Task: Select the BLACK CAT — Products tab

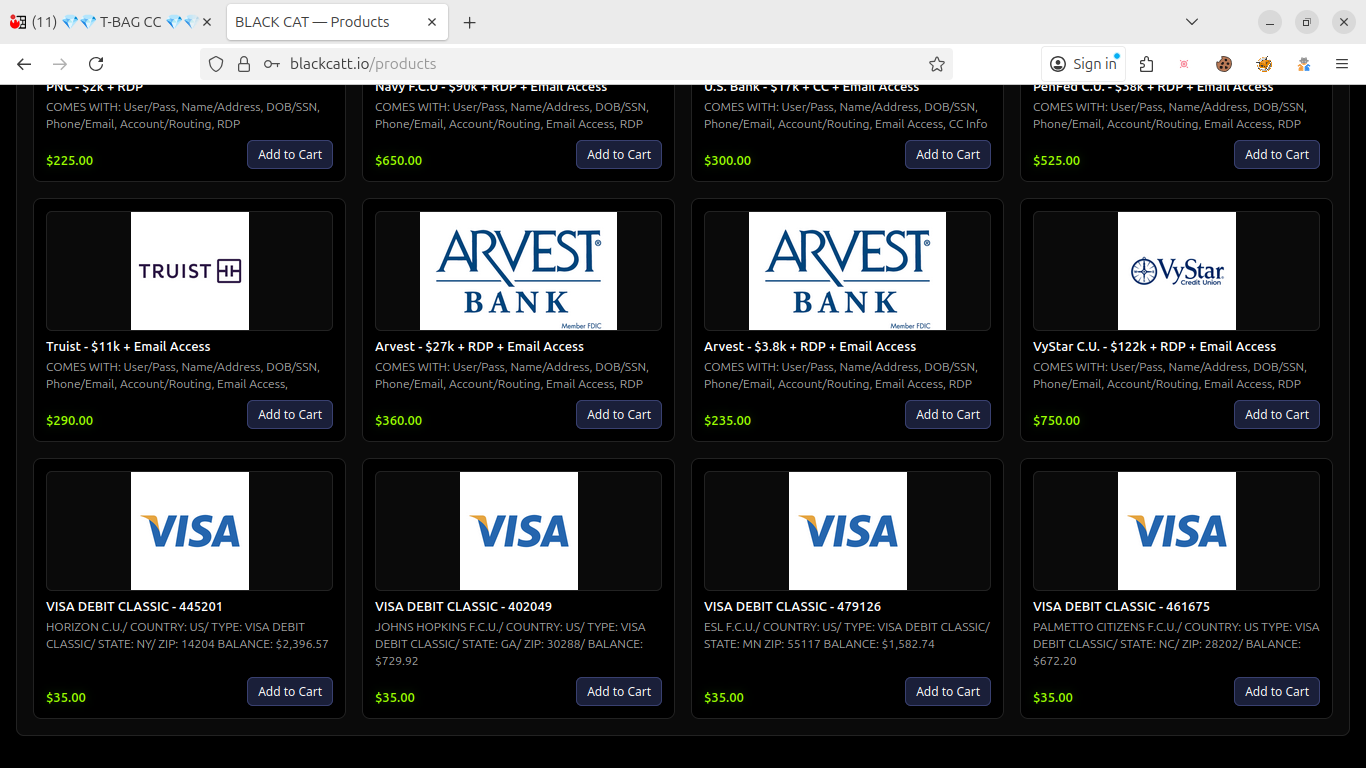Action: pyautogui.click(x=320, y=22)
